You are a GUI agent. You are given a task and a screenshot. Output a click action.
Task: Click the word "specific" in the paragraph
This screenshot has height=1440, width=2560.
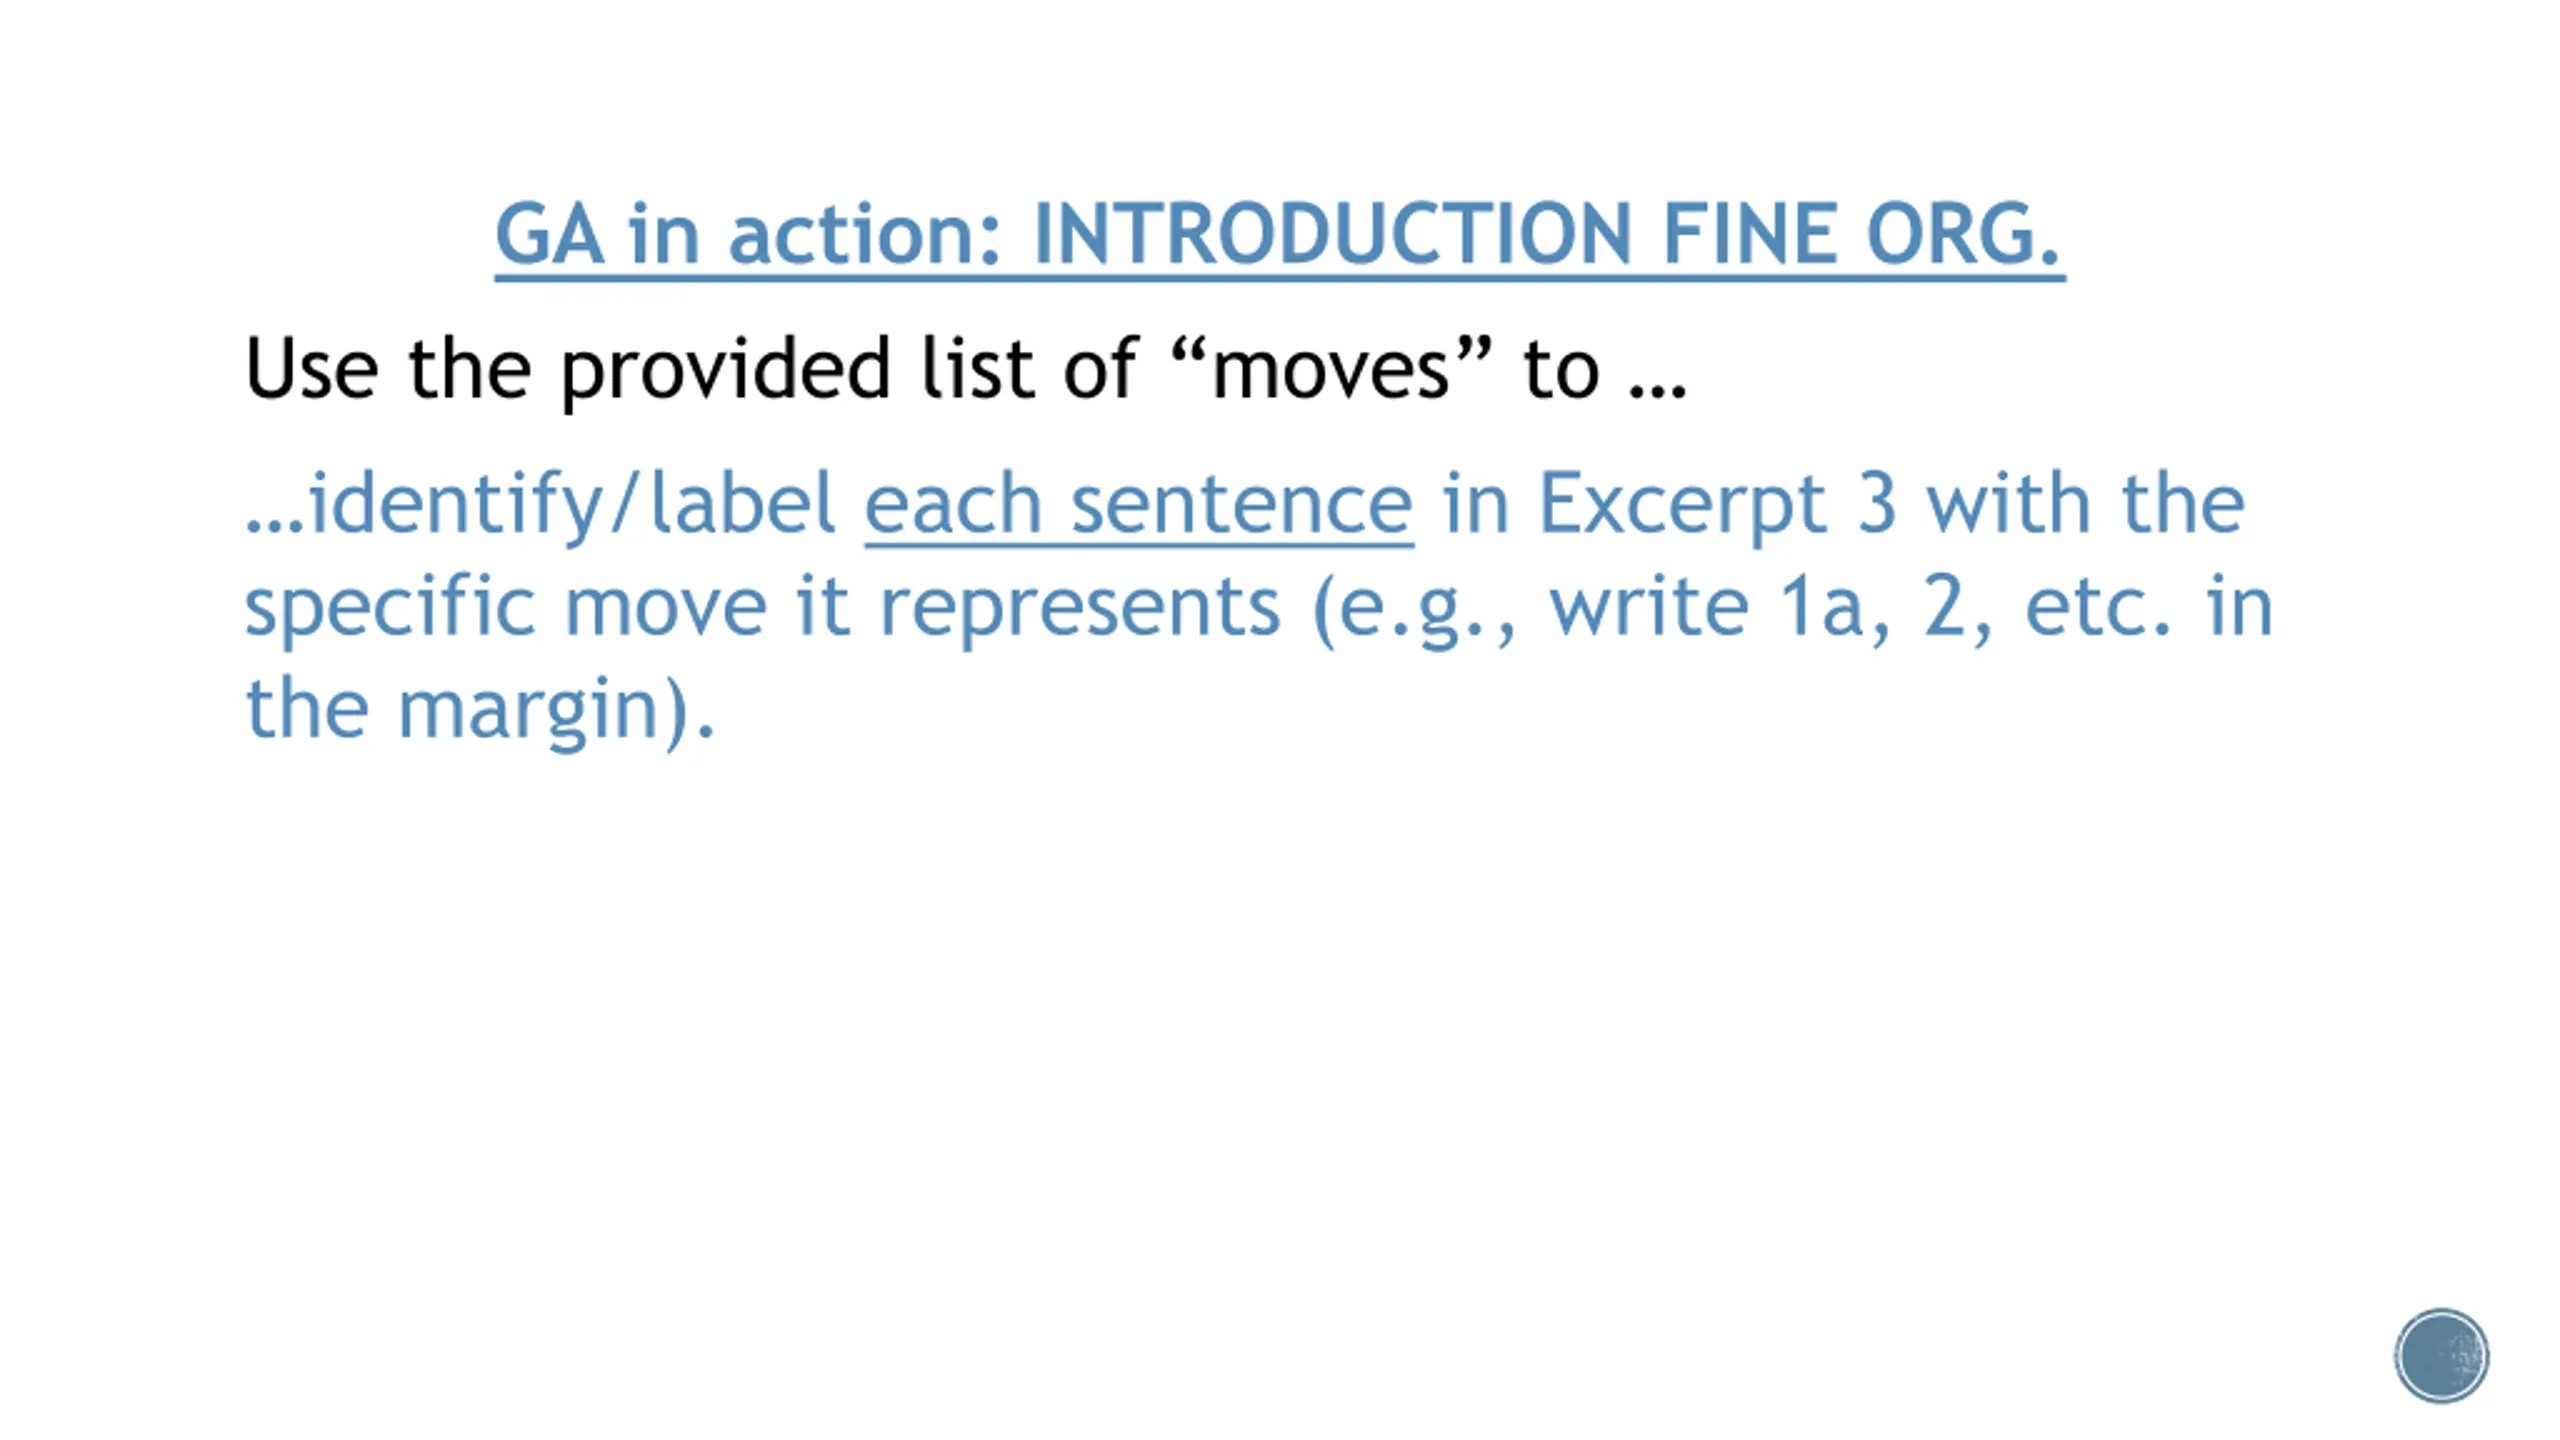[390, 607]
